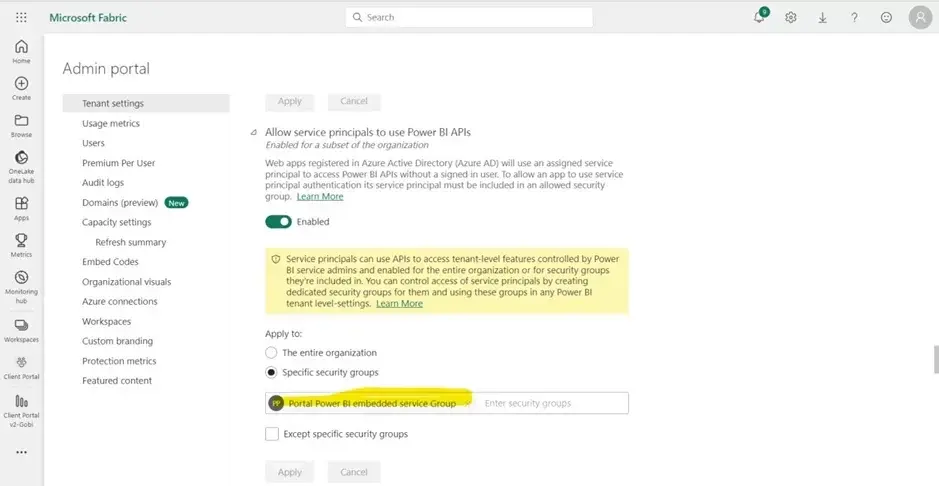Select Specific security groups radio button
Viewport: 939px width, 486px height.
tap(271, 372)
